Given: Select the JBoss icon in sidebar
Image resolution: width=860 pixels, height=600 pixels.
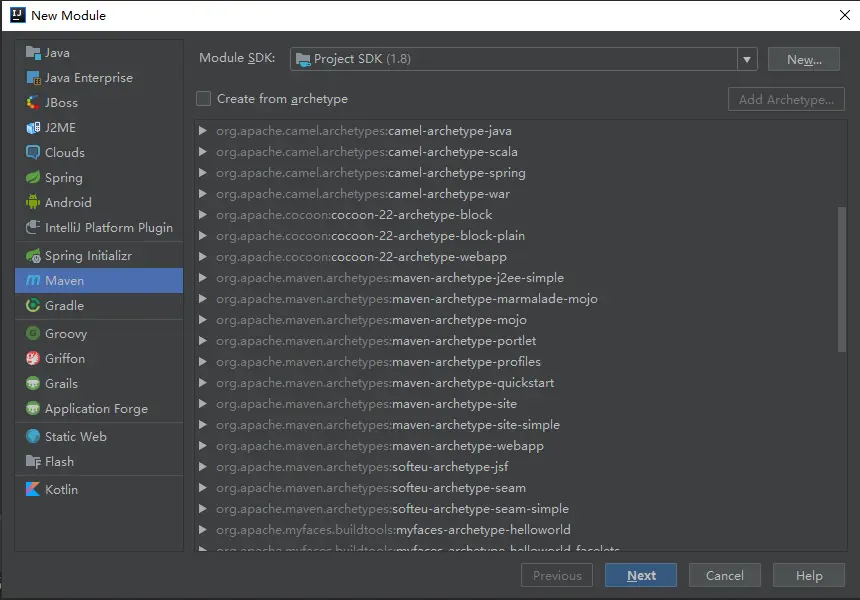Looking at the screenshot, I should pos(33,103).
